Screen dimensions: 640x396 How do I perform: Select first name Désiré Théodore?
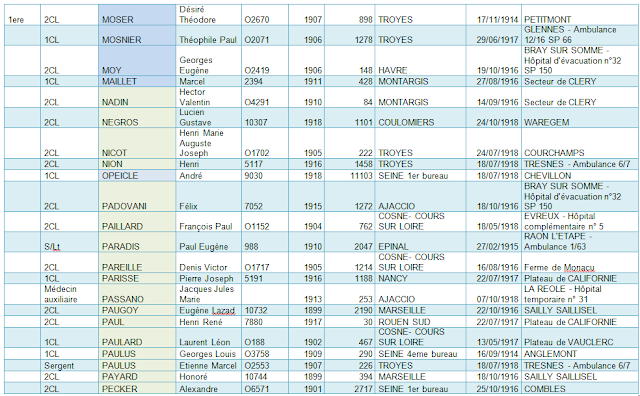click(198, 14)
